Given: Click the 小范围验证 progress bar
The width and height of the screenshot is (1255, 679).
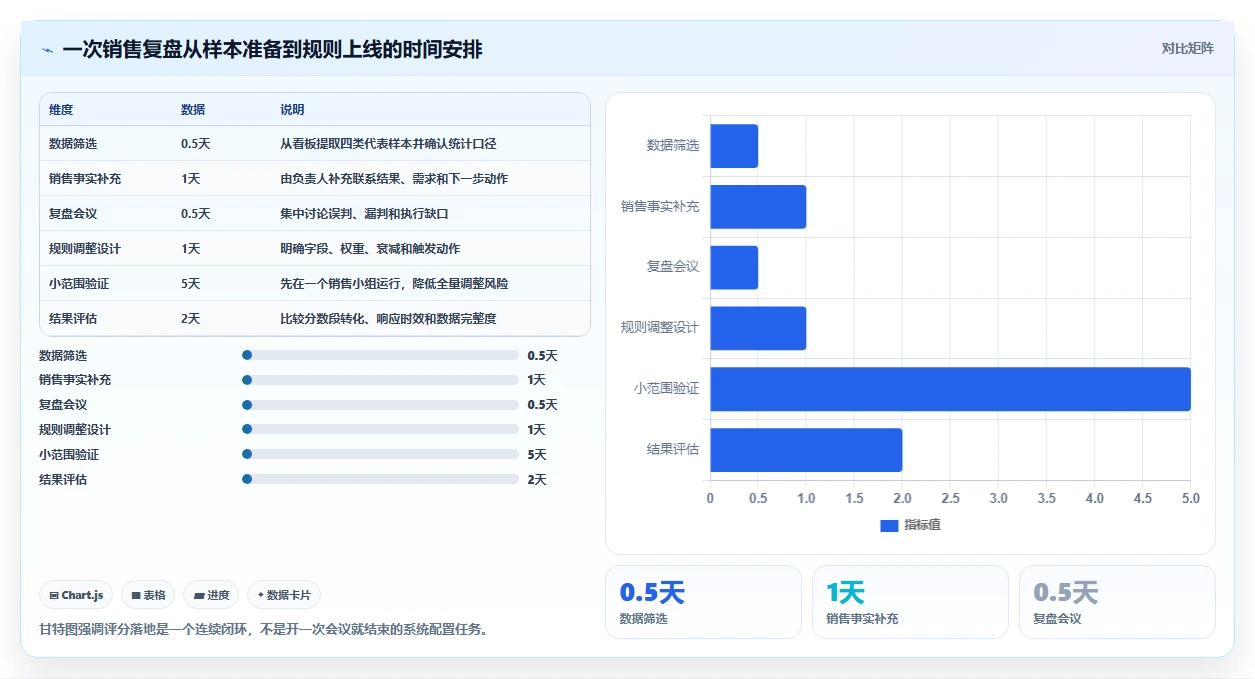Looking at the screenshot, I should click(x=380, y=455).
